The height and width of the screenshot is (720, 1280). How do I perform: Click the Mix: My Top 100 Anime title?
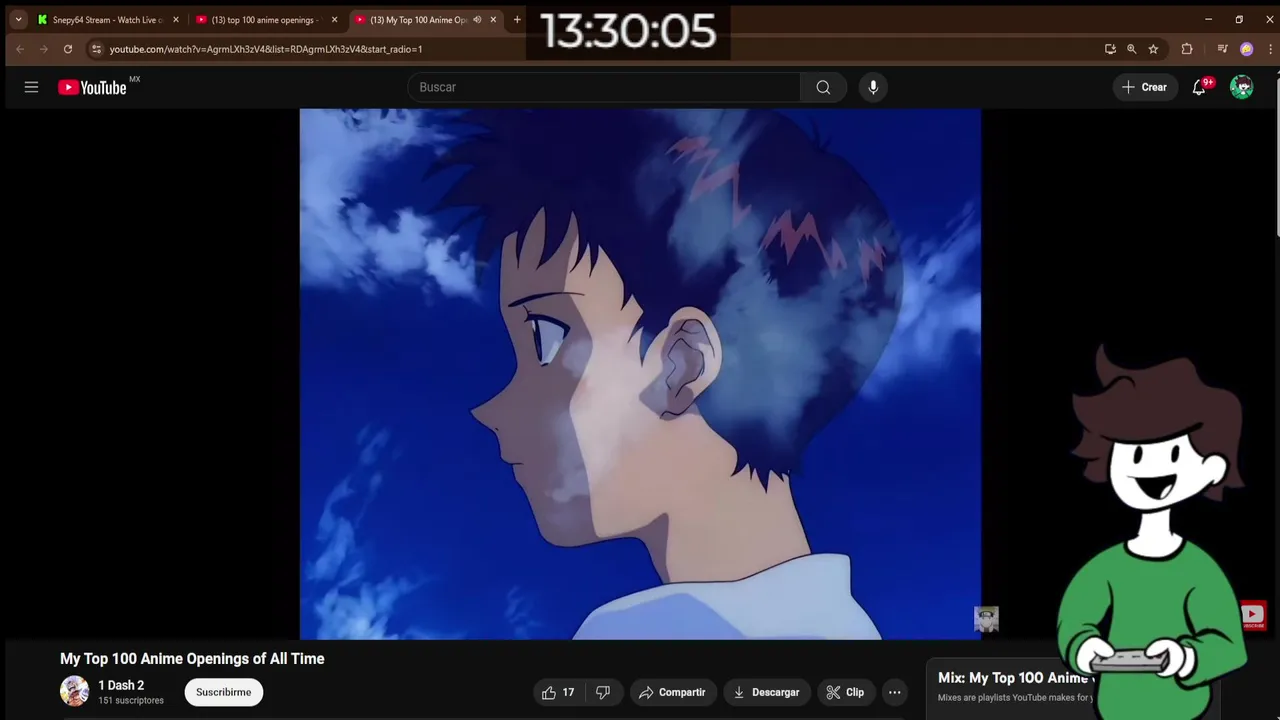1014,678
